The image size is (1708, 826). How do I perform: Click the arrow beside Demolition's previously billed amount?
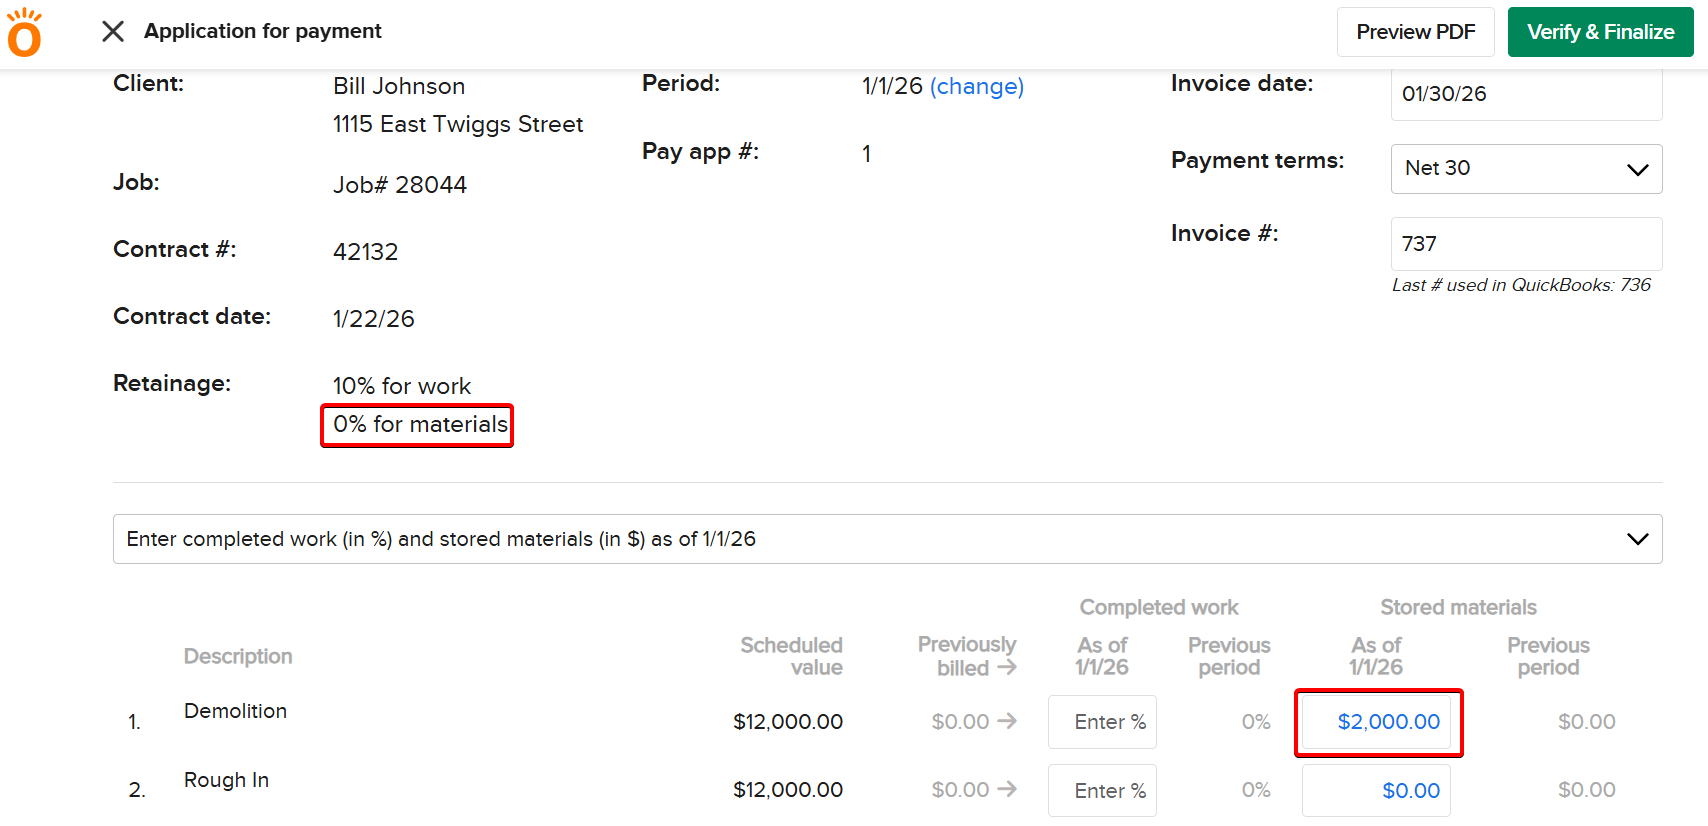[x=1007, y=721]
